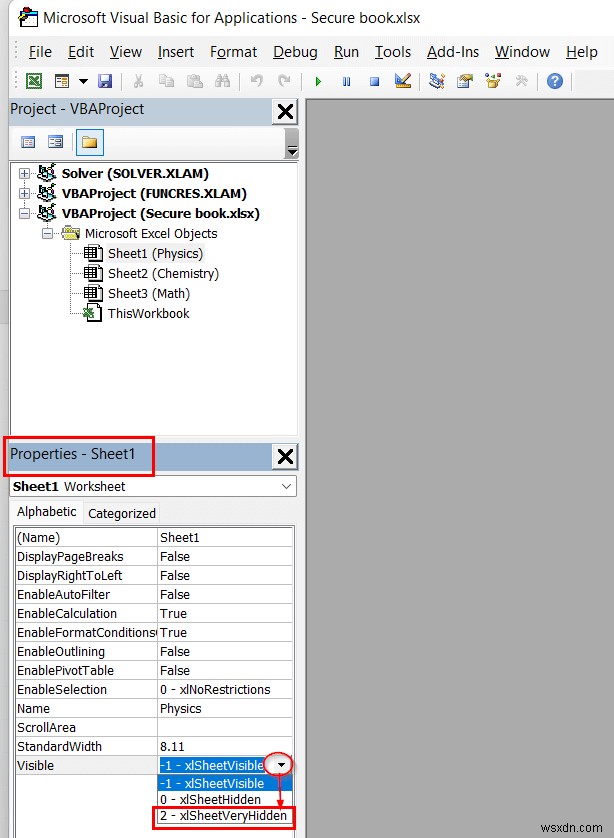Click the View Microsoft Excel toolbar icon
Viewport: 614px width, 838px height.
(x=34, y=81)
